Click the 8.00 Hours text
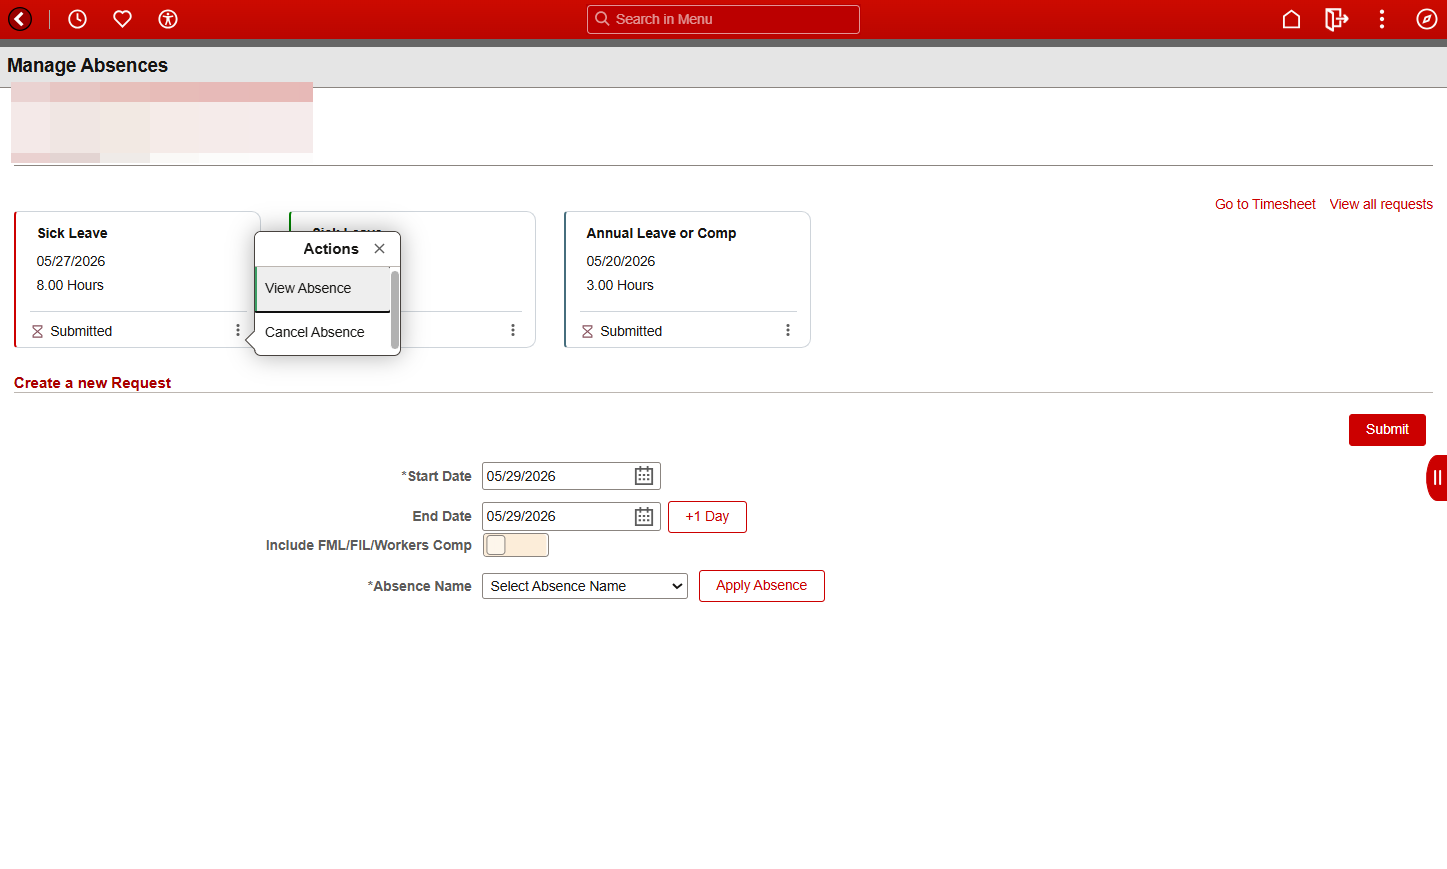1447x869 pixels. [70, 285]
